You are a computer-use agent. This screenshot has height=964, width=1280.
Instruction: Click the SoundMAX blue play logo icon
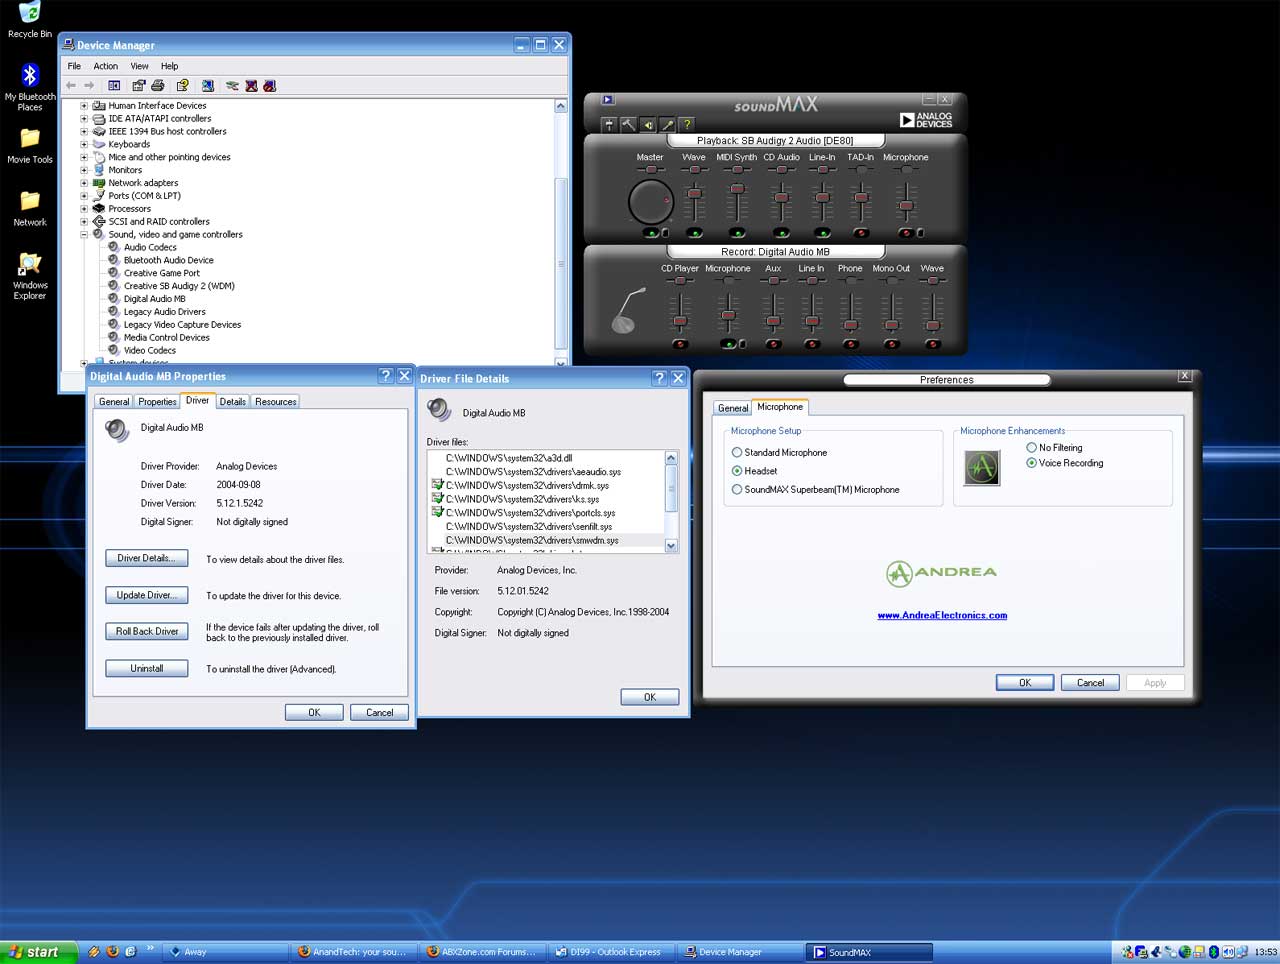point(607,99)
